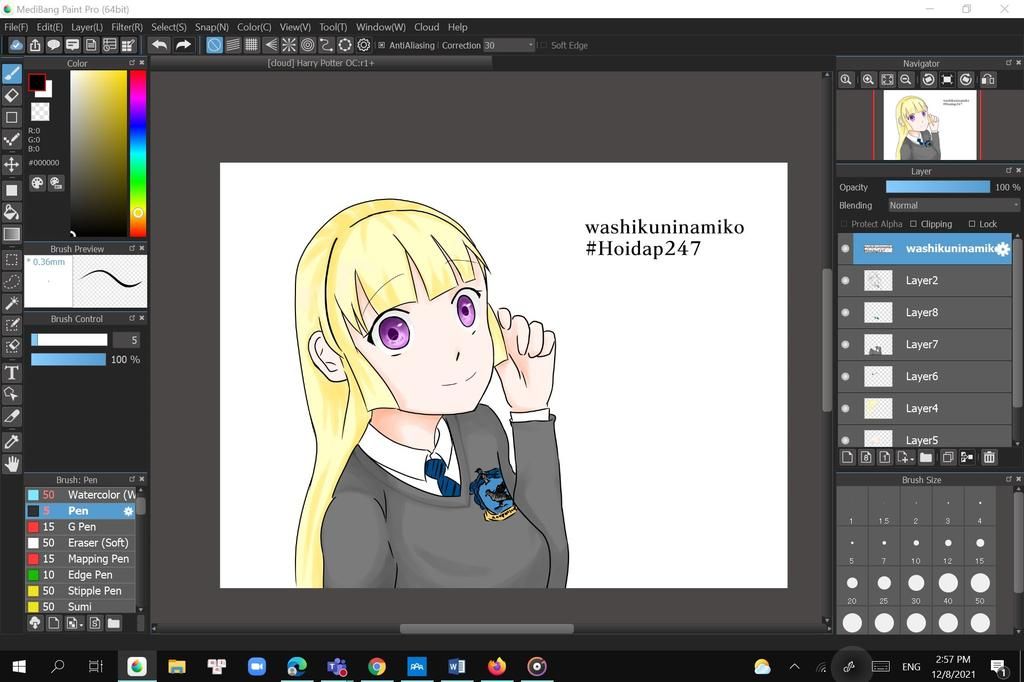This screenshot has width=1024, height=682.
Task: Turn snap off with first snap icon
Action: pyautogui.click(x=214, y=45)
